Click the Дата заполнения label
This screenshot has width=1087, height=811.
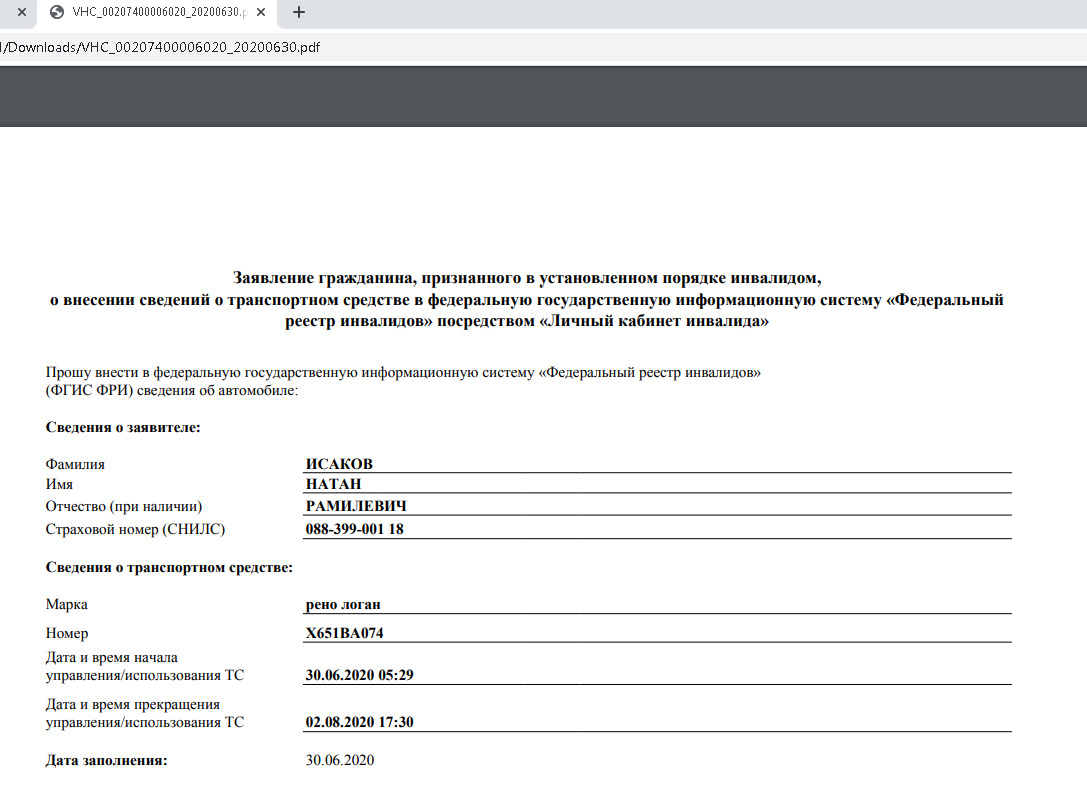[107, 760]
